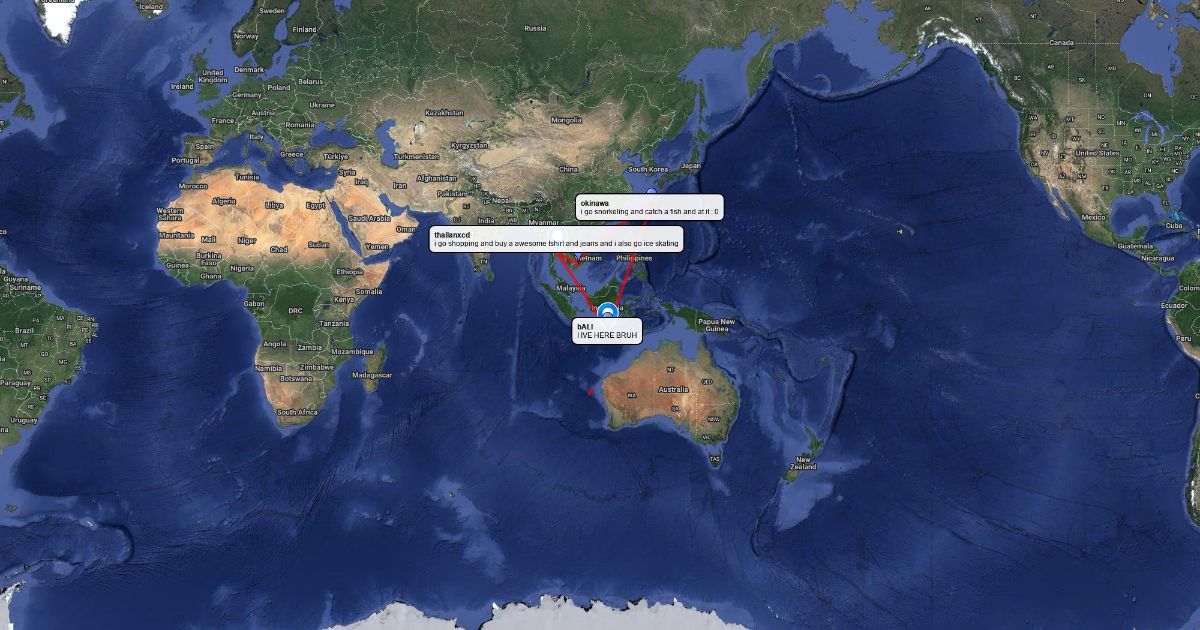Click the short red line west of Australia
The height and width of the screenshot is (630, 1200).
(x=591, y=390)
